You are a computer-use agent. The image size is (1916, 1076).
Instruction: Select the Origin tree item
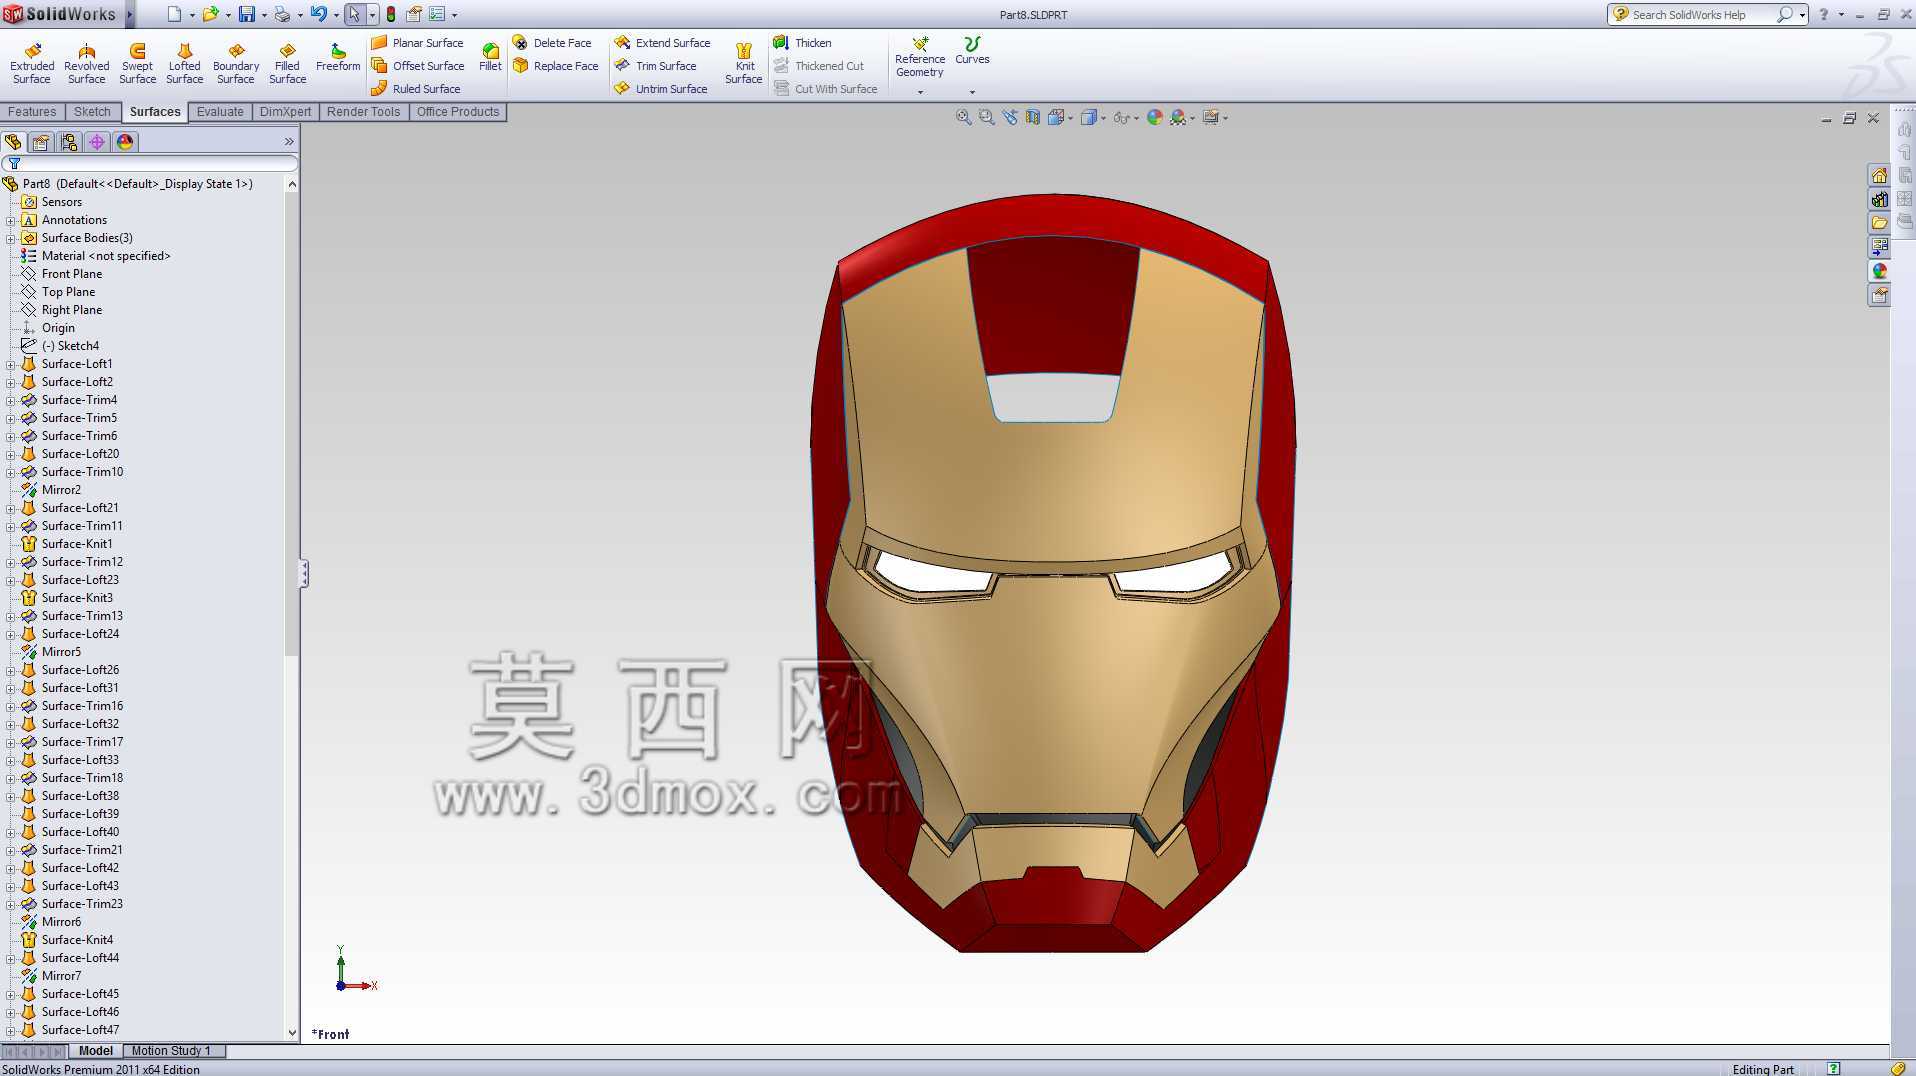click(58, 328)
